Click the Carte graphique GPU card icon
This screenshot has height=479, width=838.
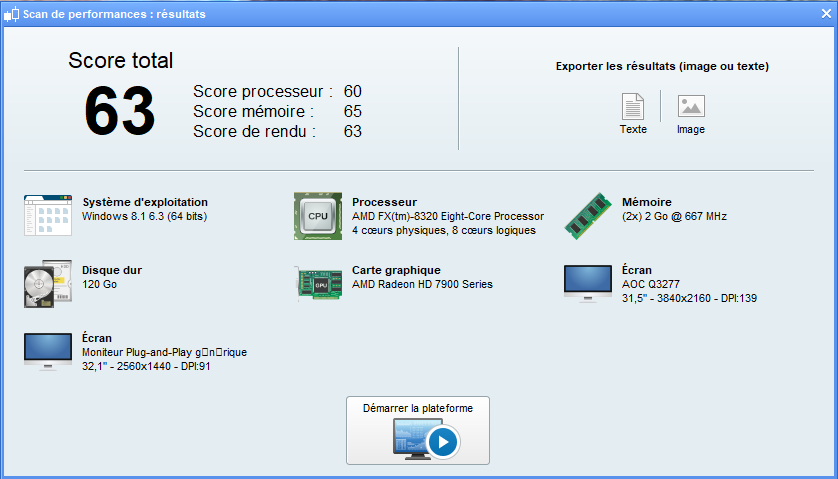(320, 284)
